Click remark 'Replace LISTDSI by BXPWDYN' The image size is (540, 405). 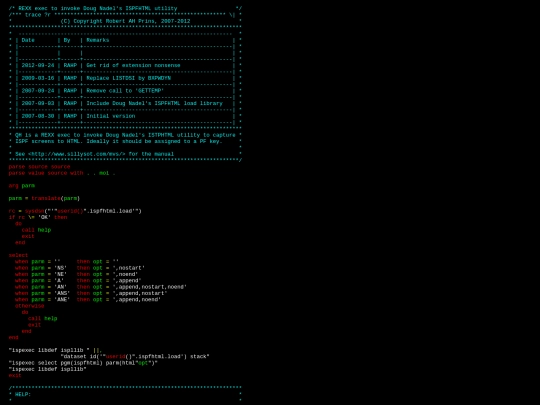128,78
